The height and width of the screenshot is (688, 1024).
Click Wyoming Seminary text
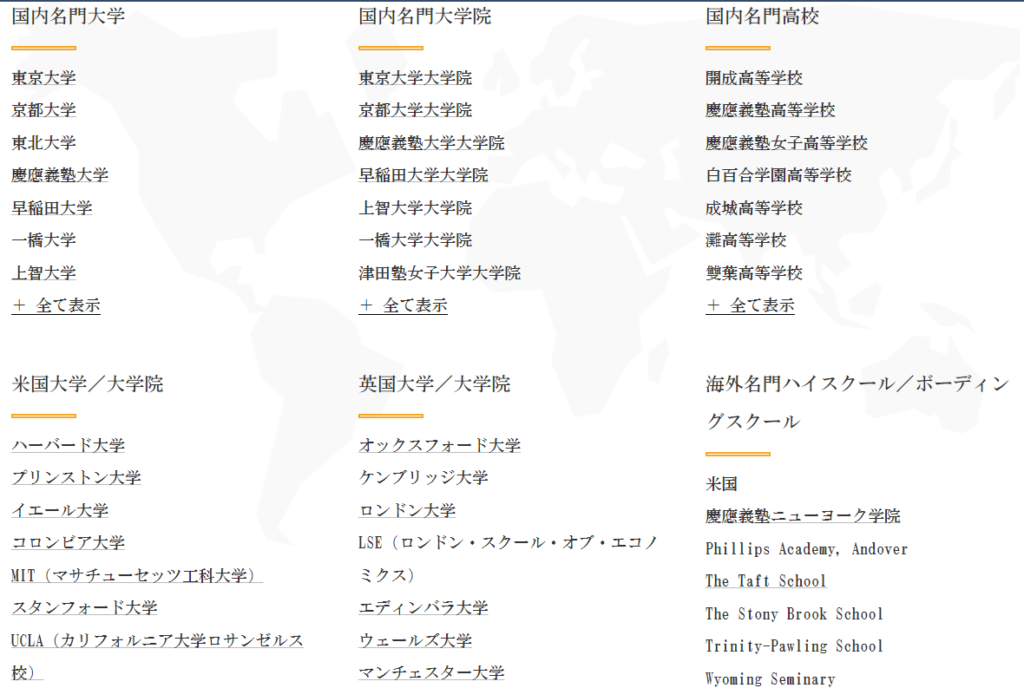point(770,679)
